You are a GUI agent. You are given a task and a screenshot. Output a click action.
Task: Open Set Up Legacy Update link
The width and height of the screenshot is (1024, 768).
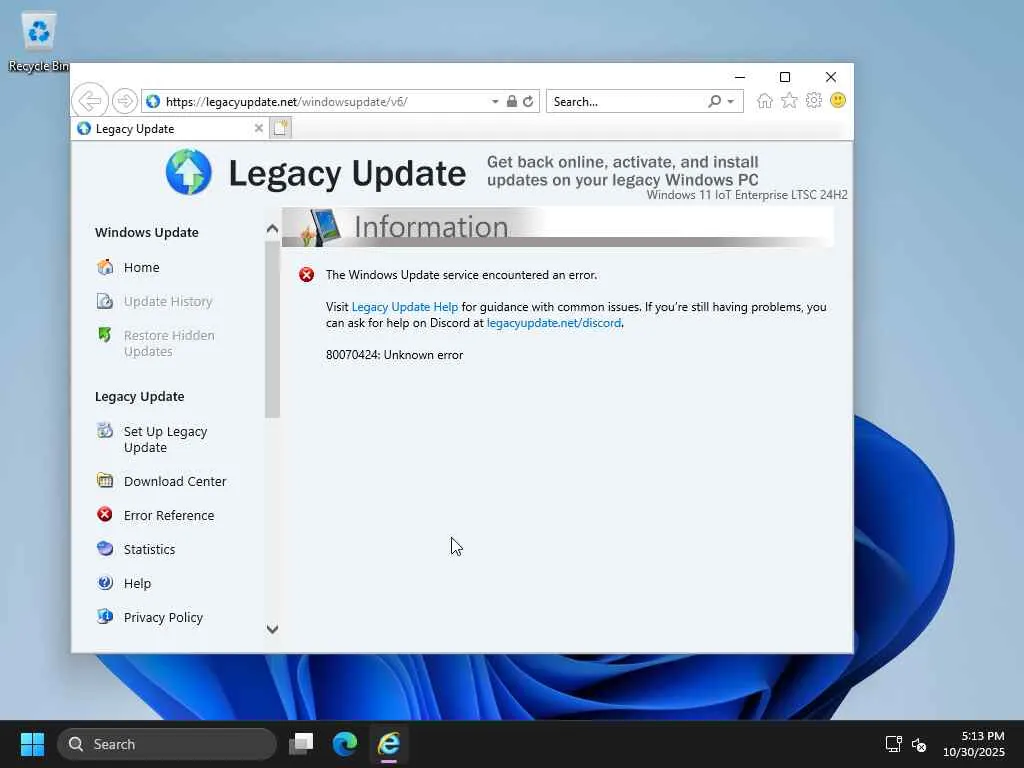point(165,439)
